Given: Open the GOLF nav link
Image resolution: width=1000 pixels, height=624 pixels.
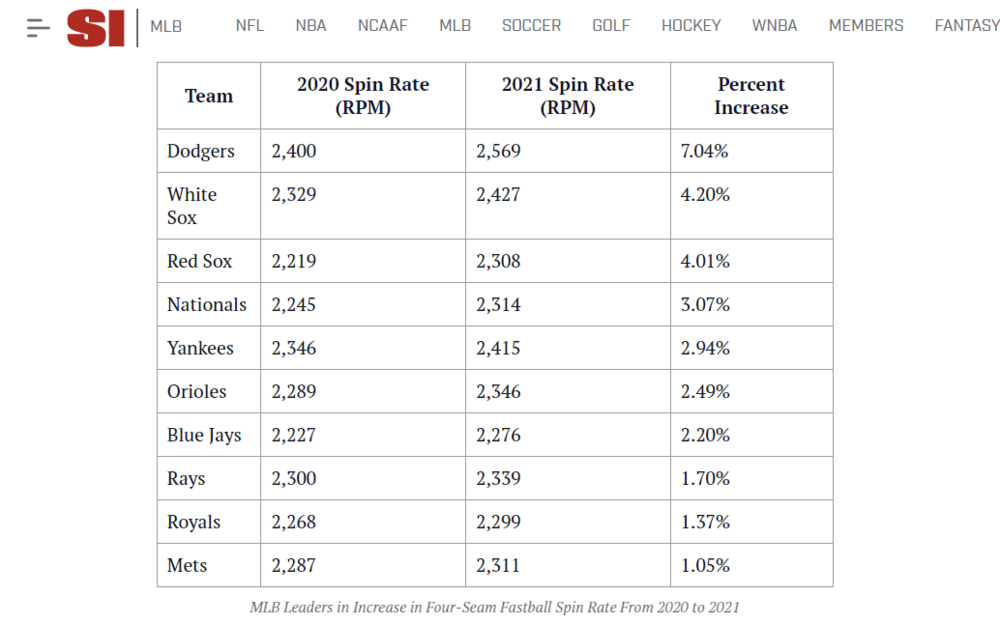Looking at the screenshot, I should coord(611,26).
